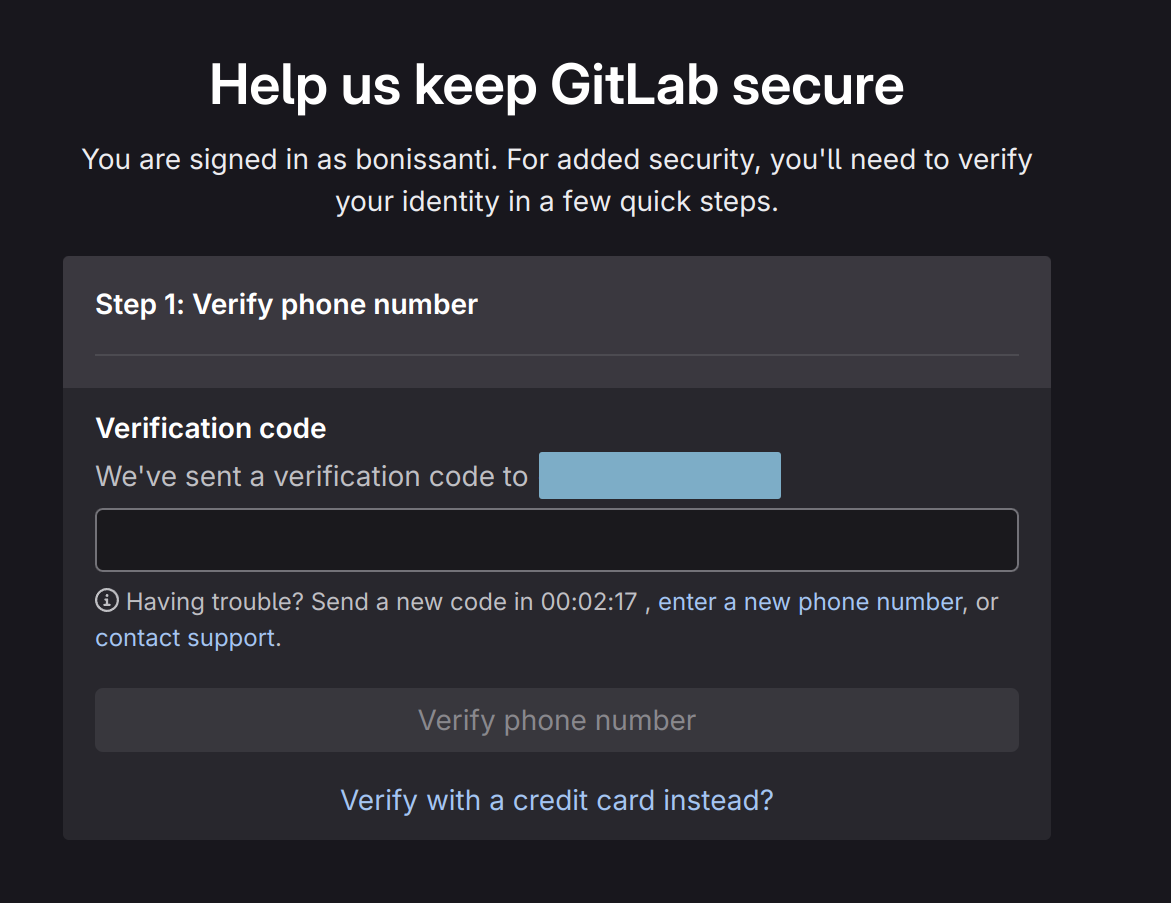This screenshot has height=903, width=1171.
Task: Click the Having trouble? text
Action: [x=215, y=602]
